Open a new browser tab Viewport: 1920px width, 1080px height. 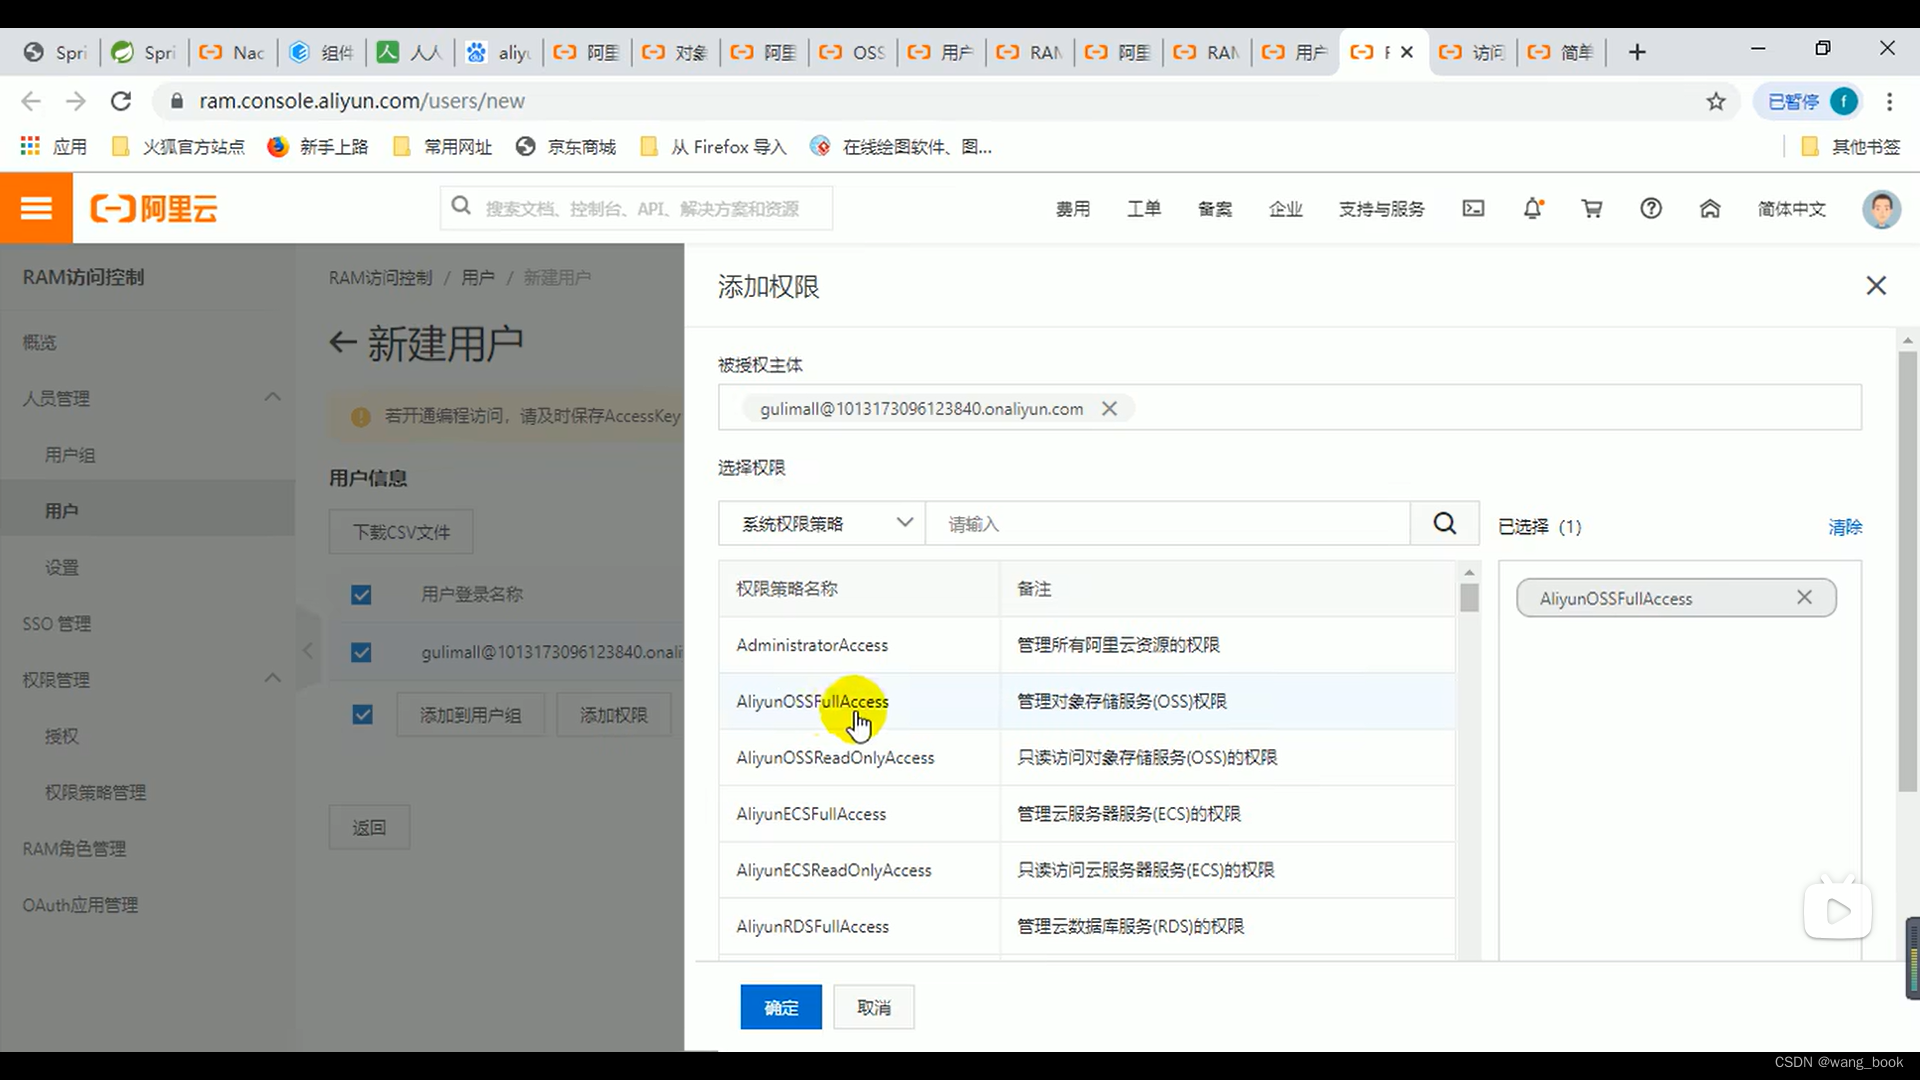click(x=1637, y=52)
